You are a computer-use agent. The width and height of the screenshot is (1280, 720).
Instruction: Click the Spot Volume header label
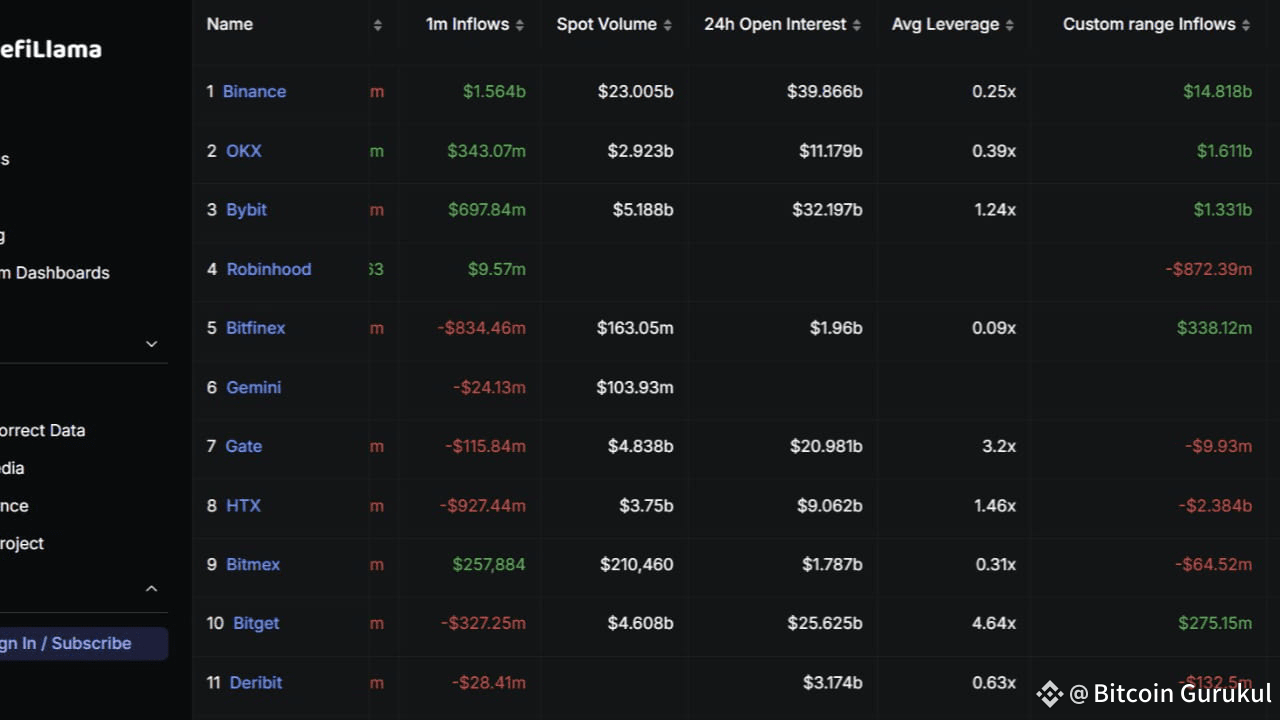(607, 24)
